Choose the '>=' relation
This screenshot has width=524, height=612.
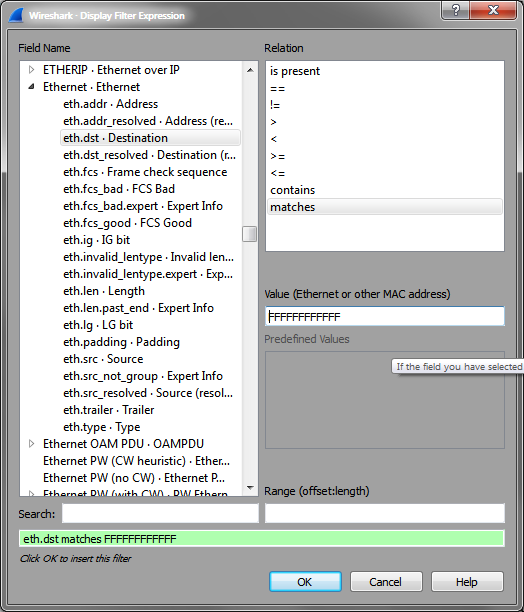tap(385, 156)
